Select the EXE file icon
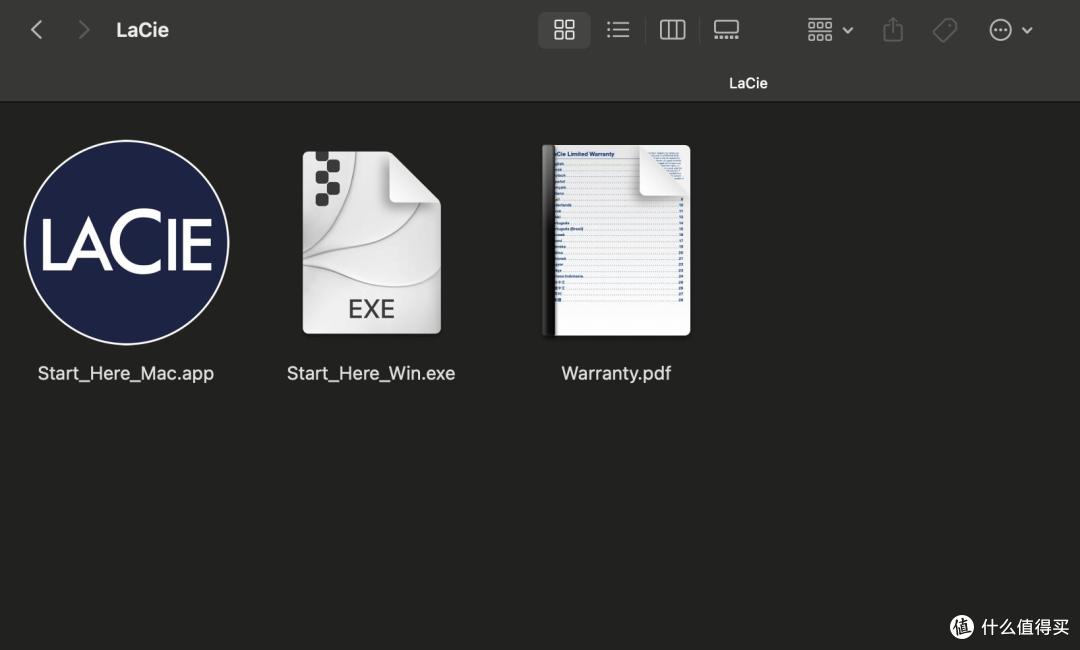The height and width of the screenshot is (650, 1080). point(371,242)
